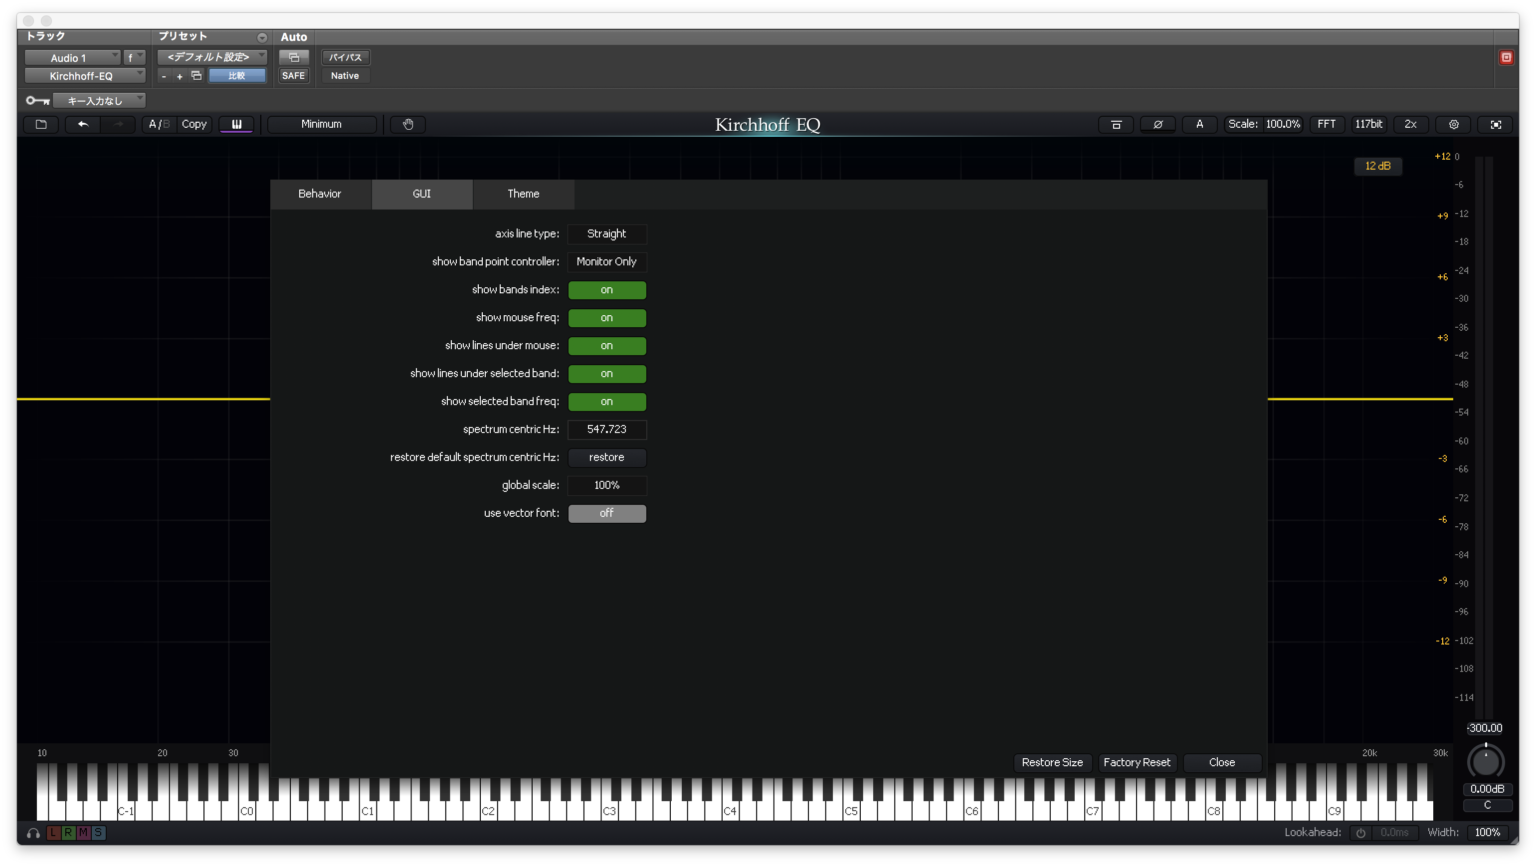
Task: Click the undo arrow button
Action: click(x=83, y=124)
